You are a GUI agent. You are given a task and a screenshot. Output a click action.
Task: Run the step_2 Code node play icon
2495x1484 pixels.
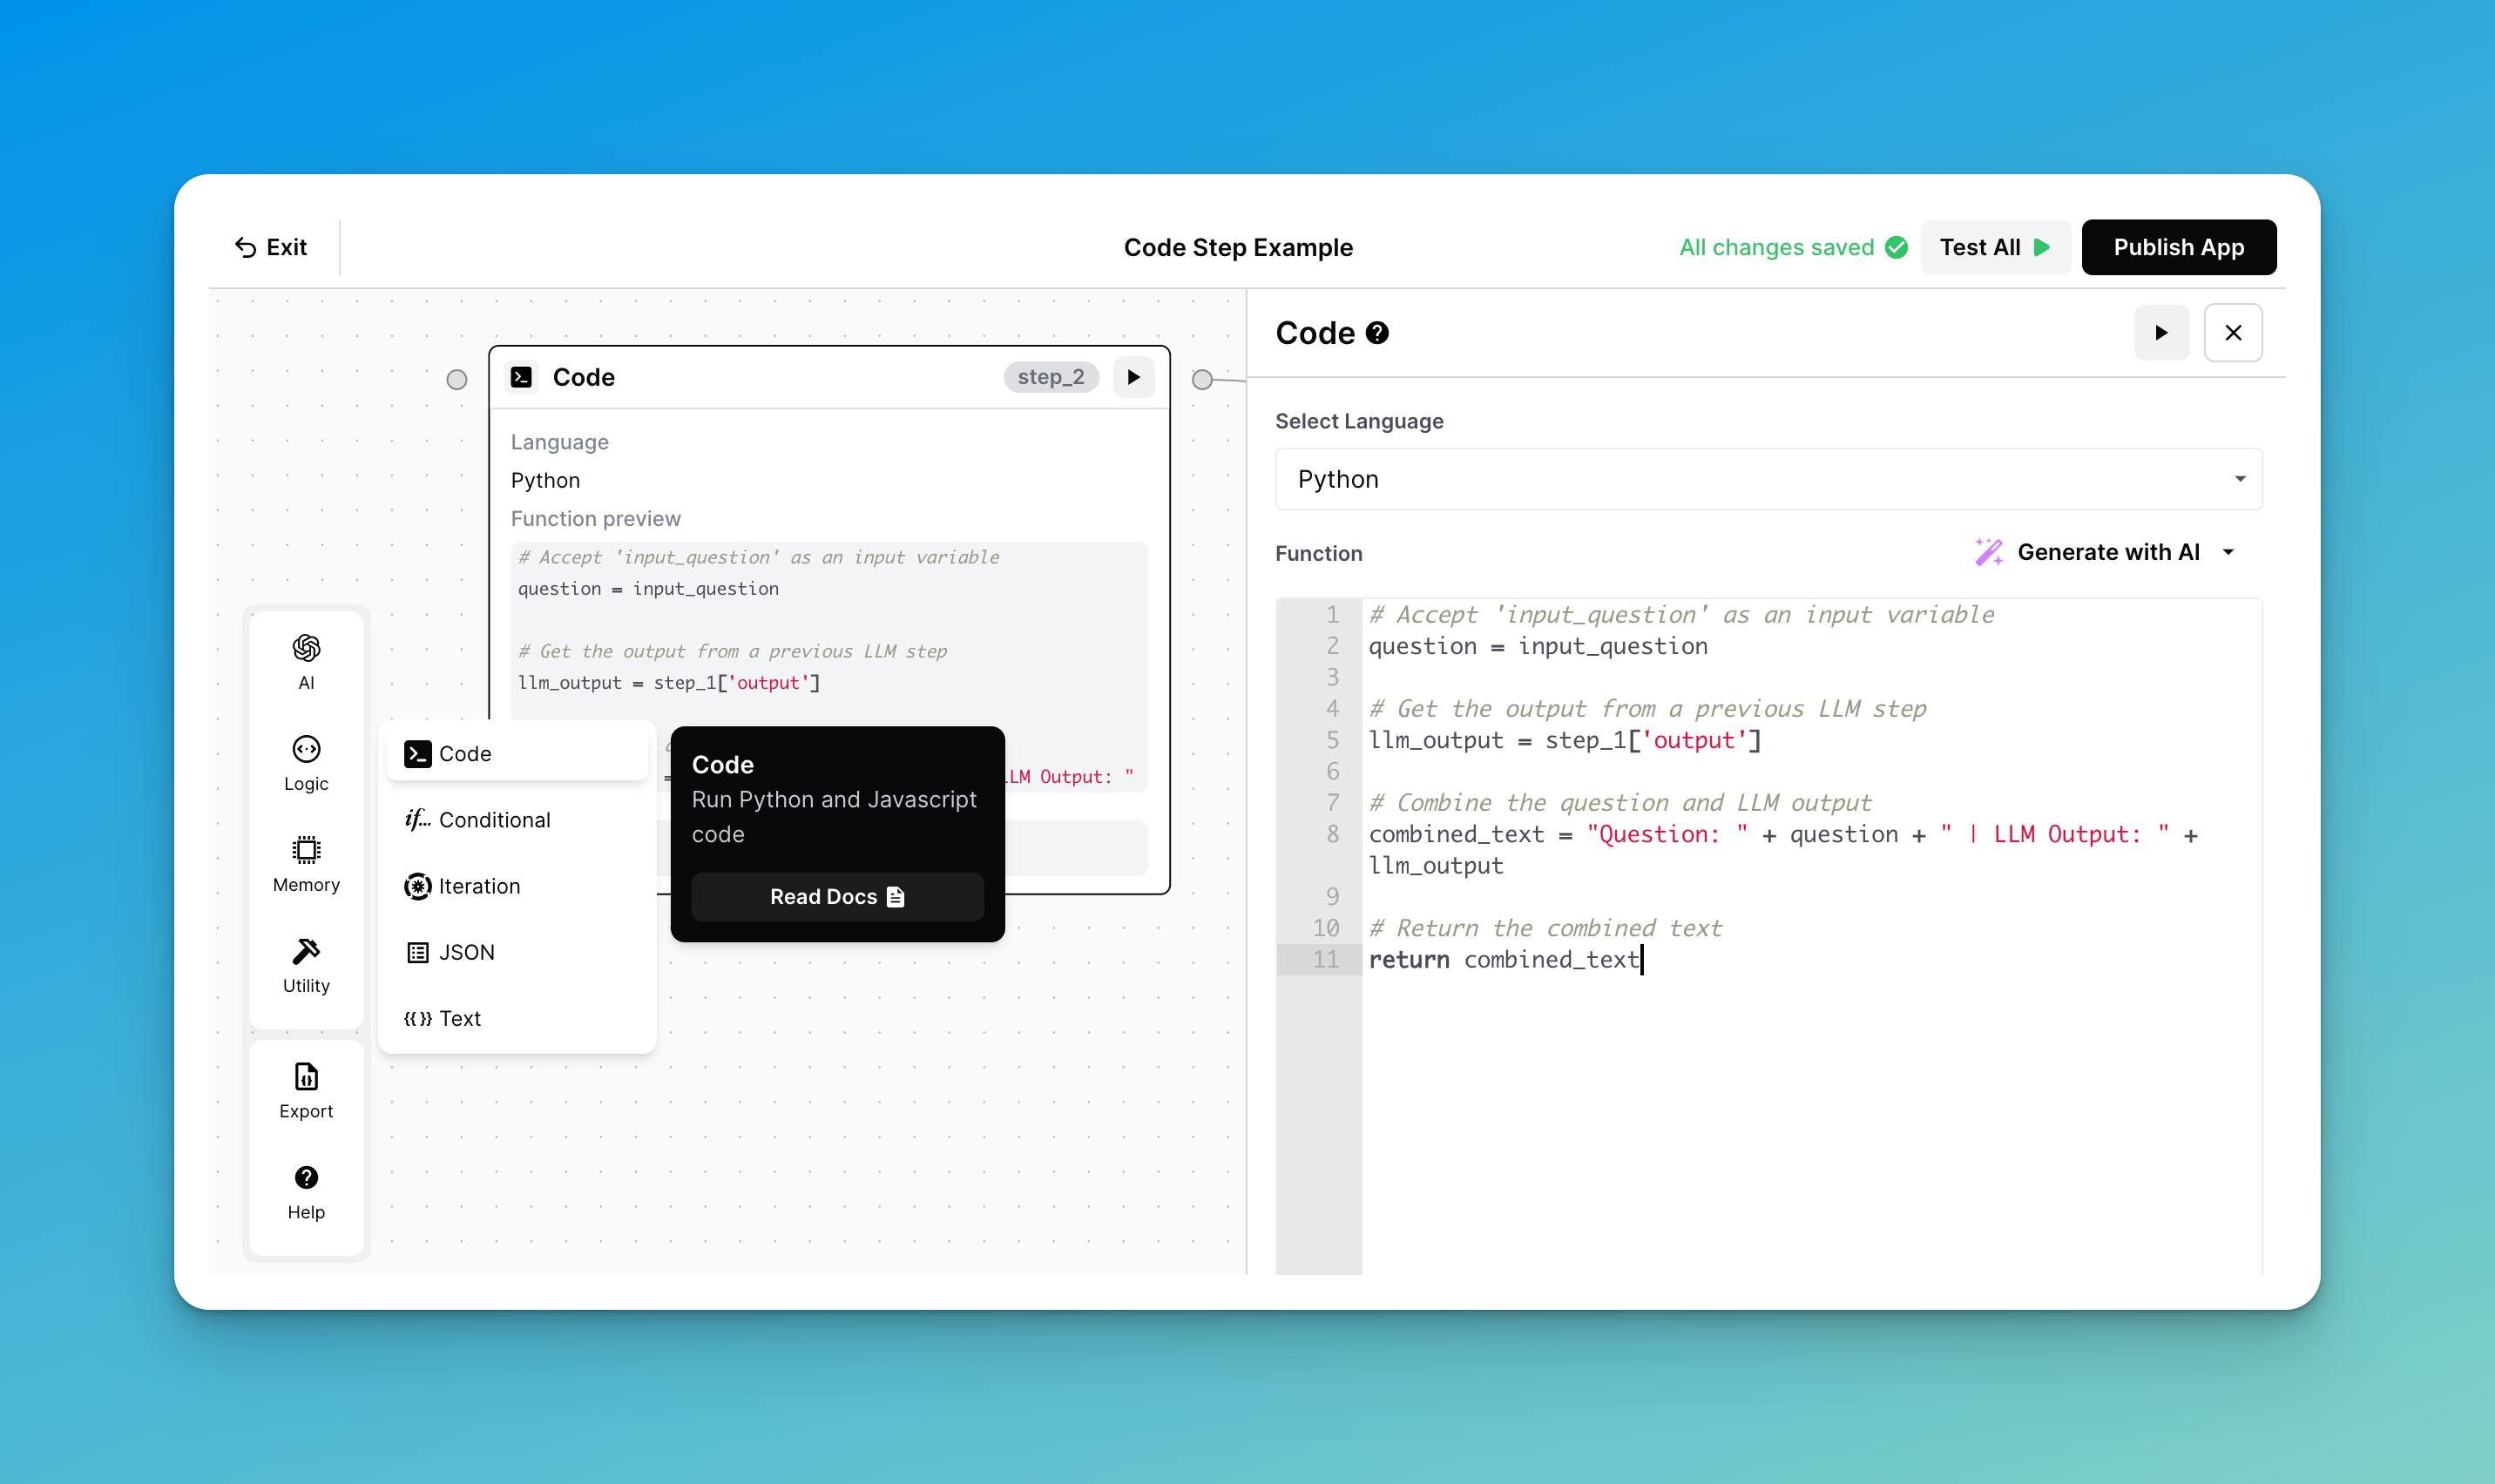coord(1133,377)
